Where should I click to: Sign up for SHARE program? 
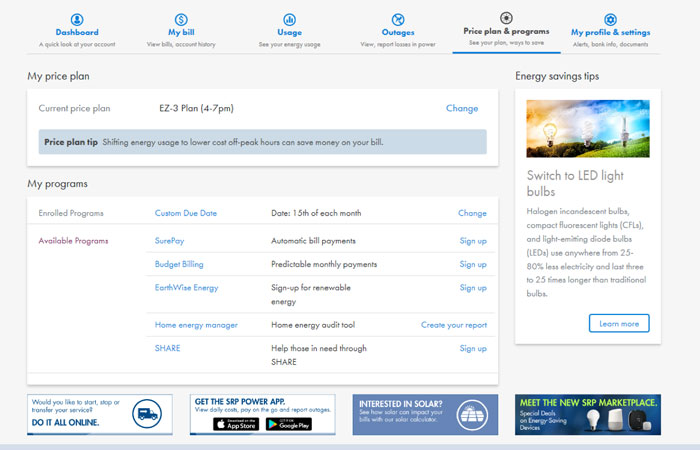click(473, 348)
